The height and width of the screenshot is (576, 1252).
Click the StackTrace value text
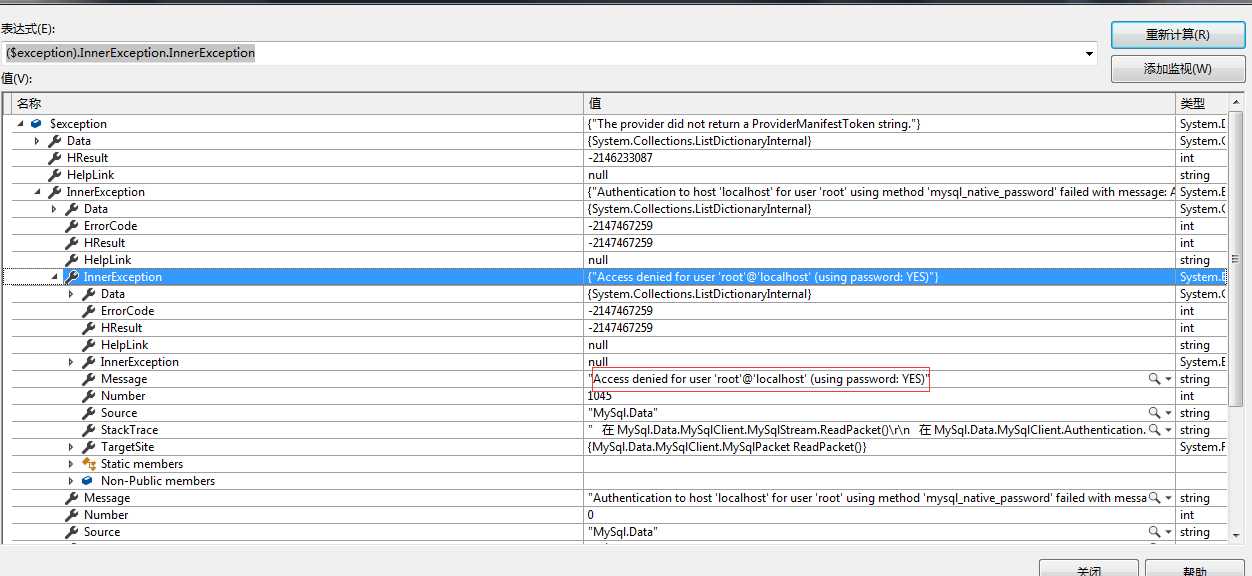pyautogui.click(x=867, y=430)
